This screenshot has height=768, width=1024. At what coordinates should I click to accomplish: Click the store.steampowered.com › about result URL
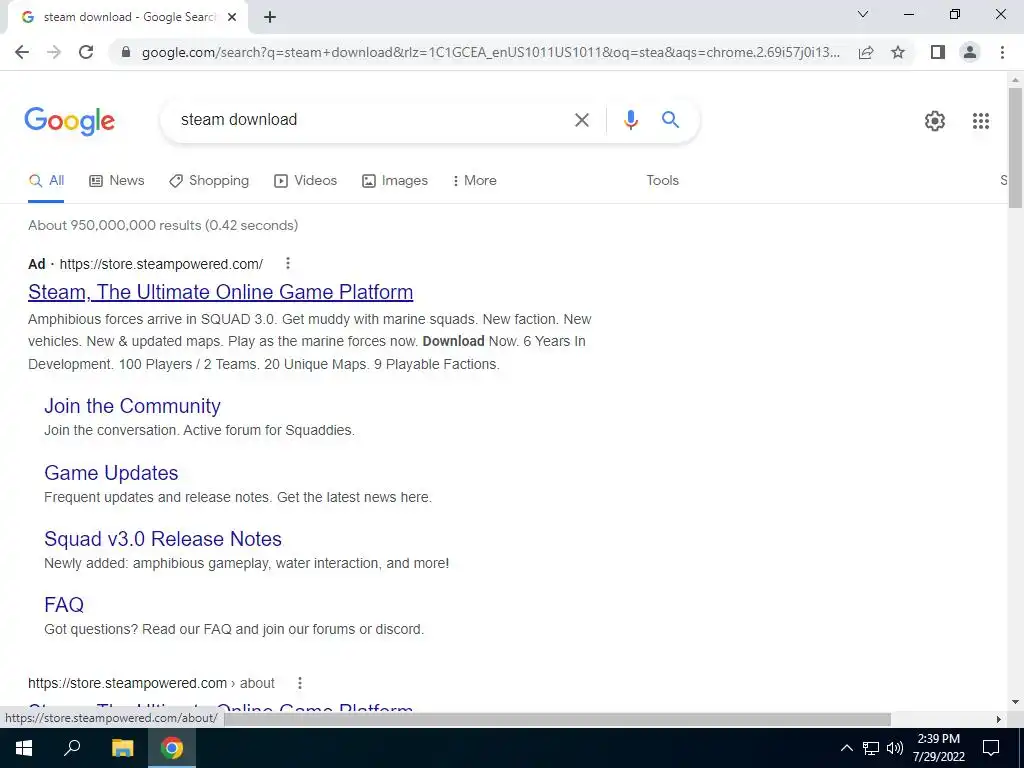(x=151, y=683)
